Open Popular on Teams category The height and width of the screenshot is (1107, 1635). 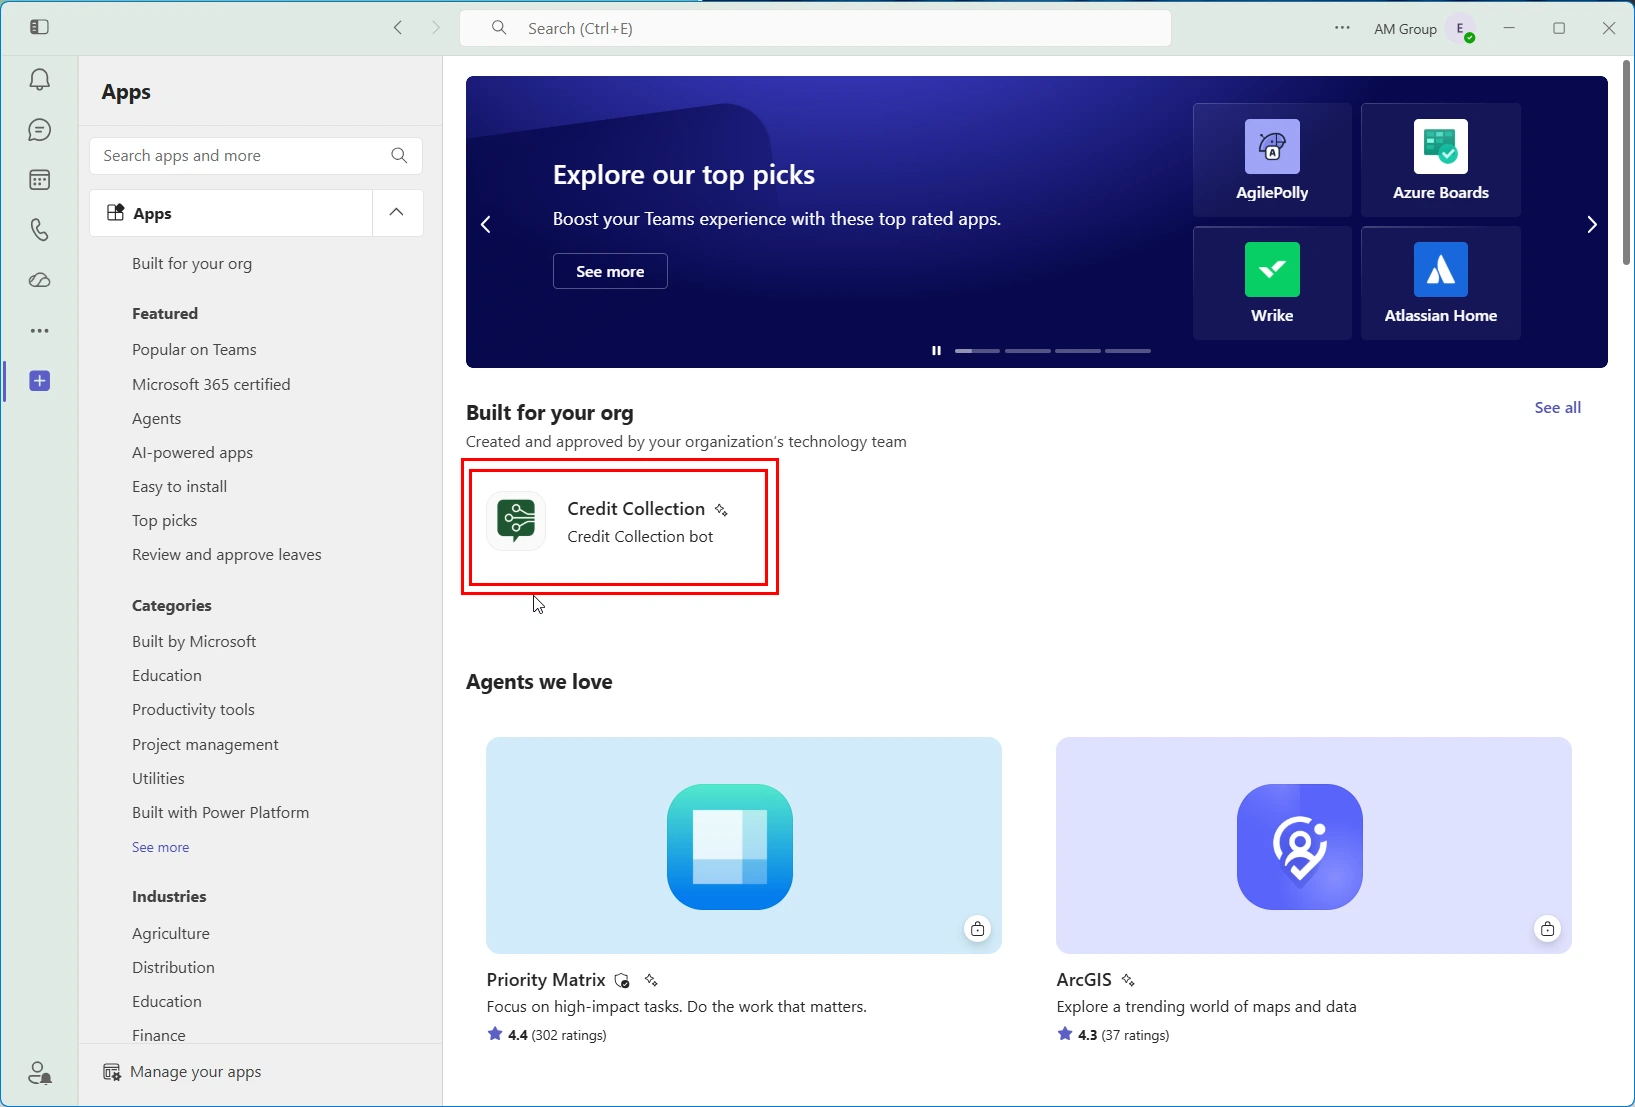click(194, 350)
